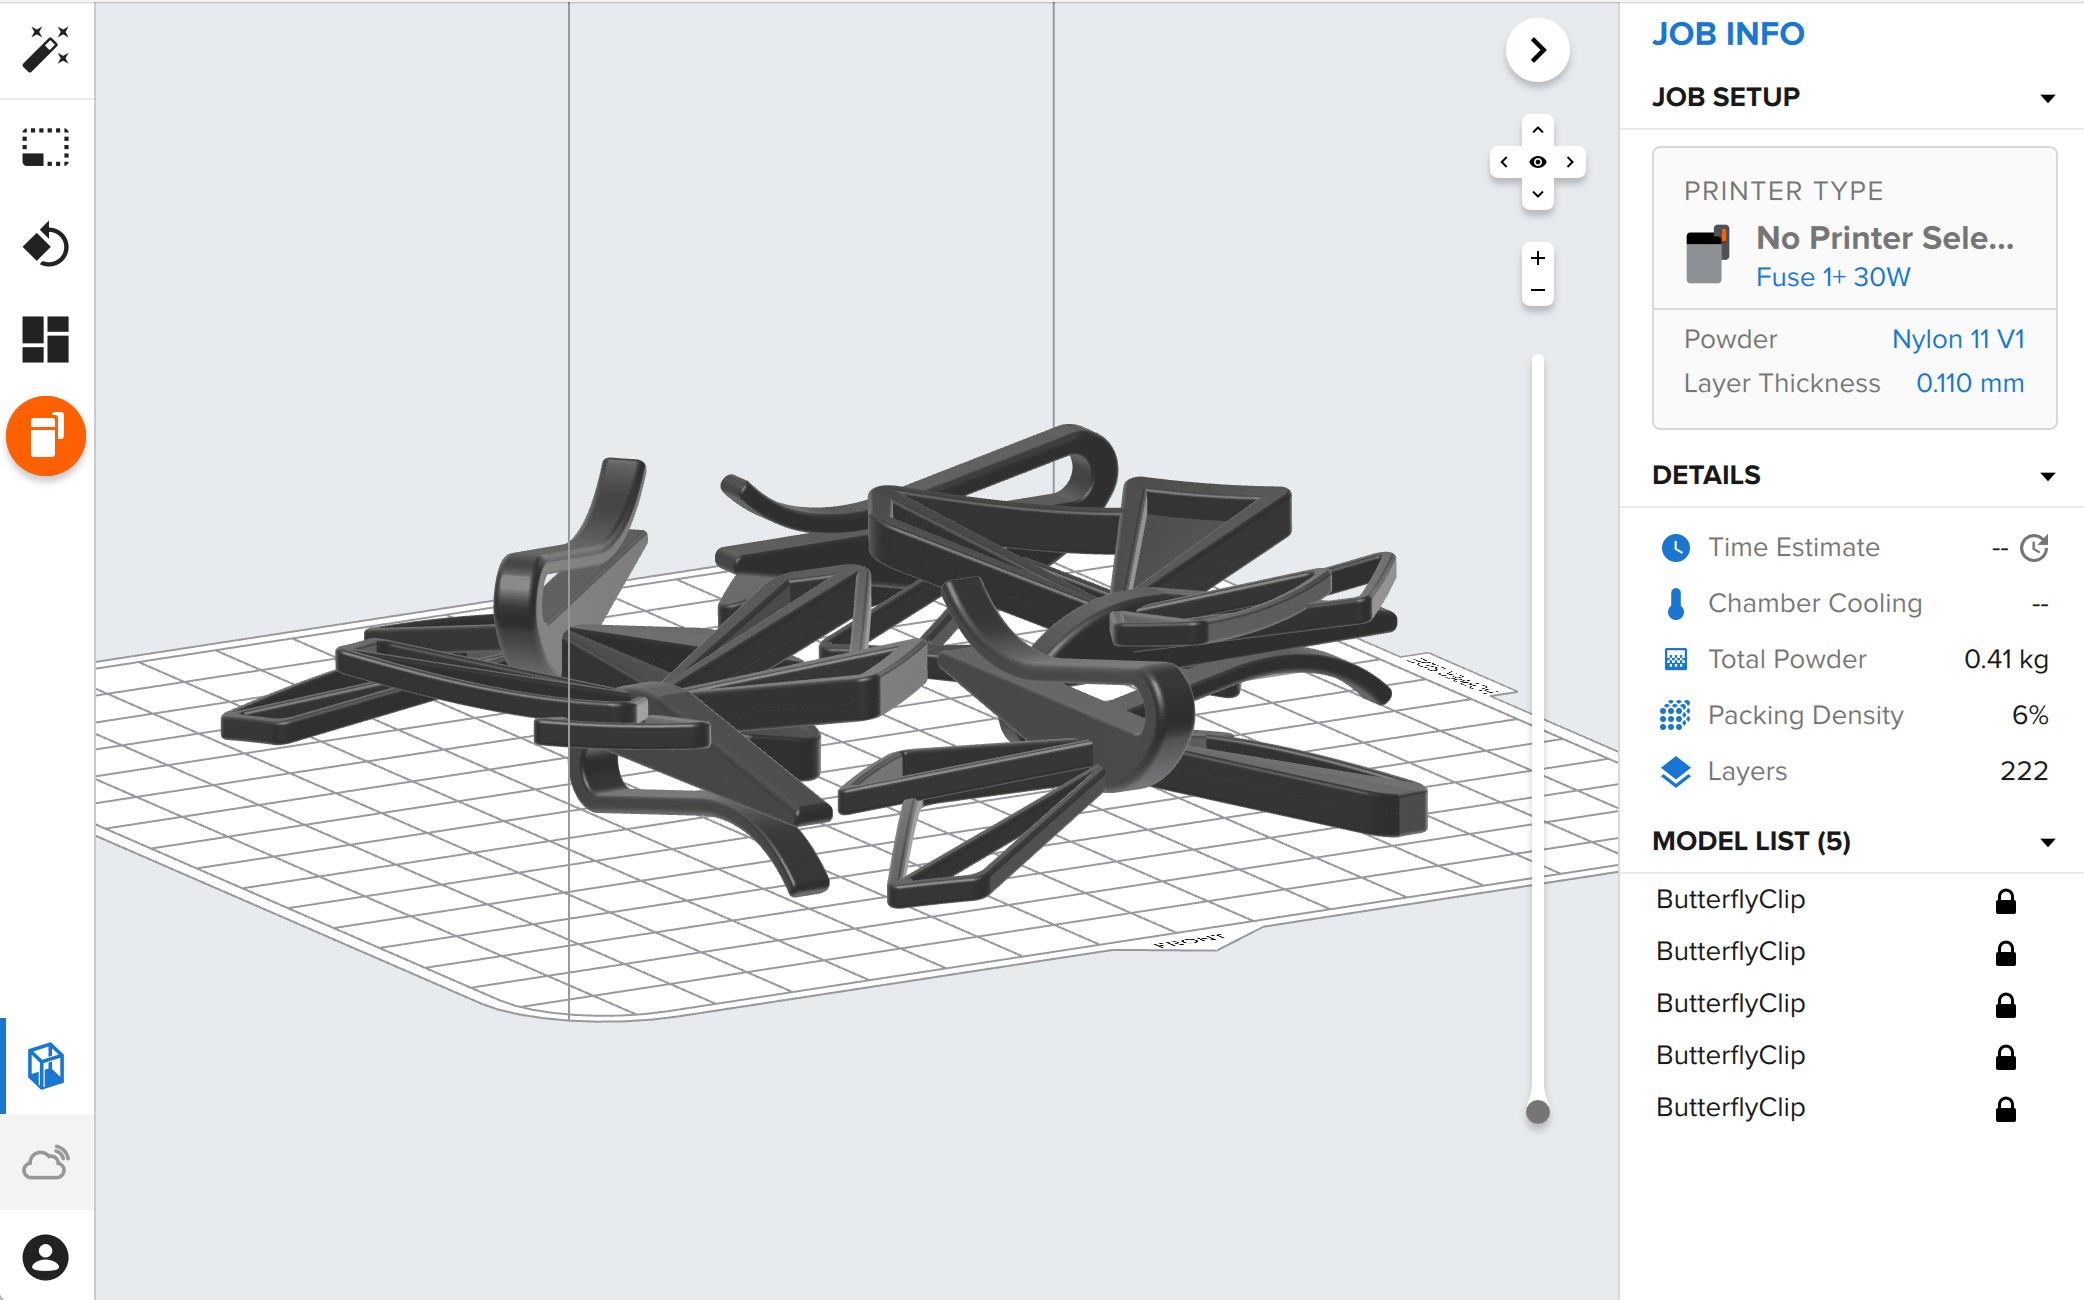Open the layout tool icon
Image resolution: width=2084 pixels, height=1300 pixels.
pyautogui.click(x=46, y=340)
